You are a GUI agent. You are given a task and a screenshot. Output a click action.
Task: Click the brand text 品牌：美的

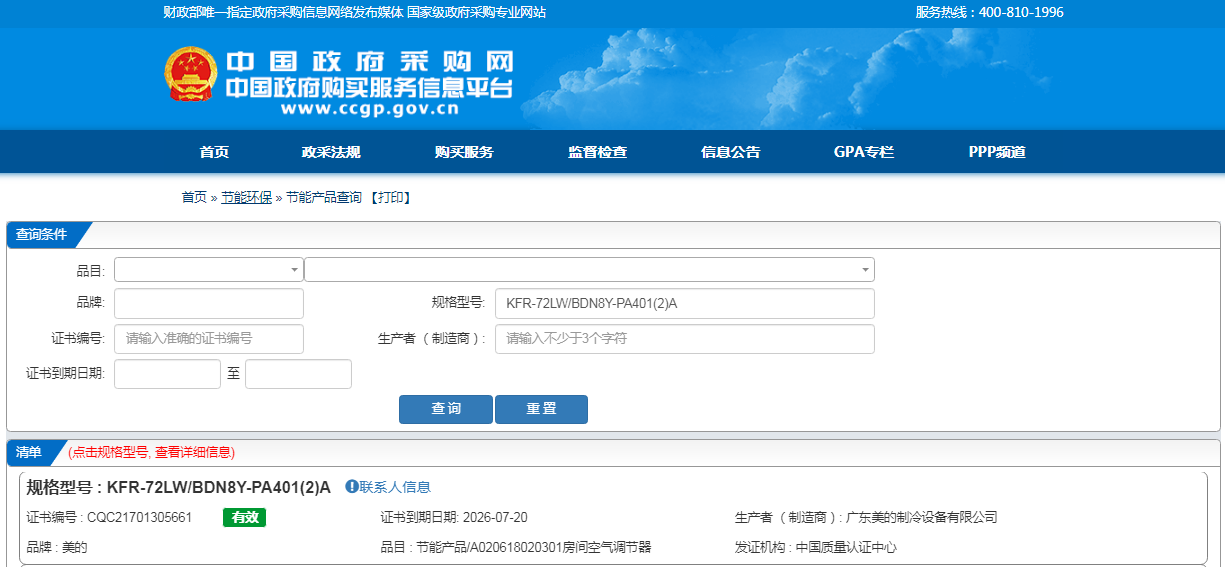click(57, 547)
